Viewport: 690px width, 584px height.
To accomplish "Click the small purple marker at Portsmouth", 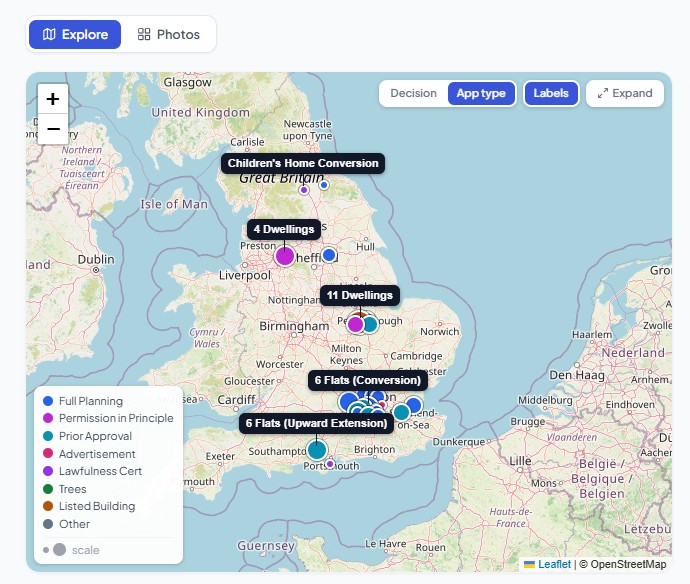I will click(x=330, y=464).
